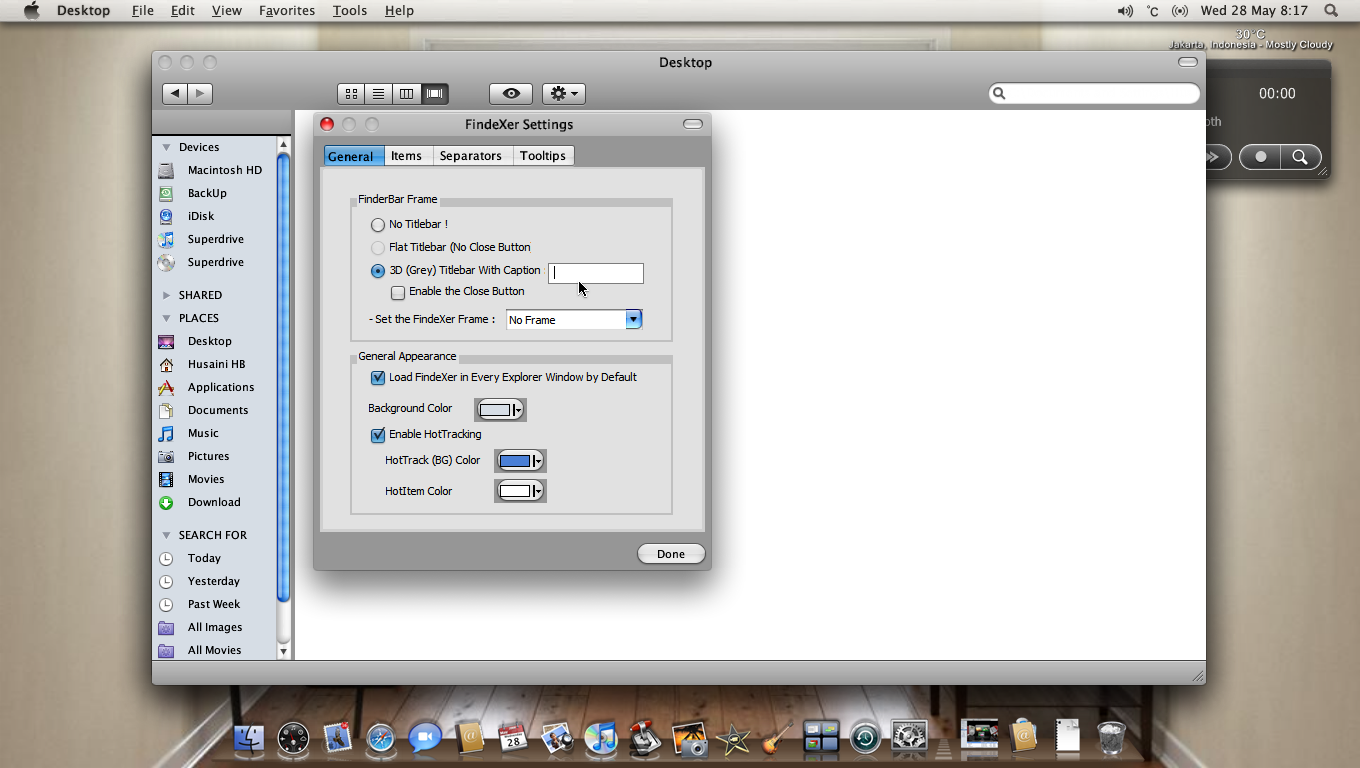Viewport: 1360px width, 768px height.
Task: Click the sidebar scroll down arrow
Action: (x=283, y=651)
